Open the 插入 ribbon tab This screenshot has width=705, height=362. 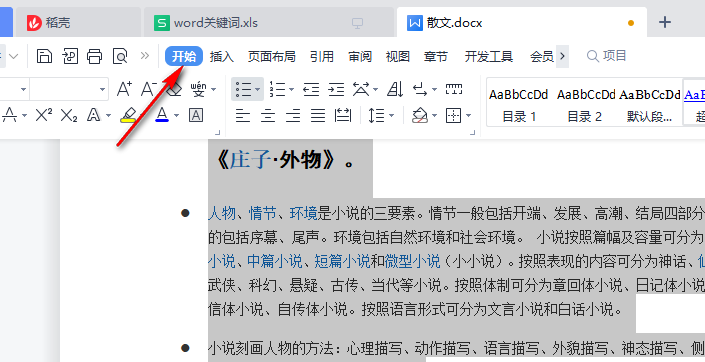222,56
